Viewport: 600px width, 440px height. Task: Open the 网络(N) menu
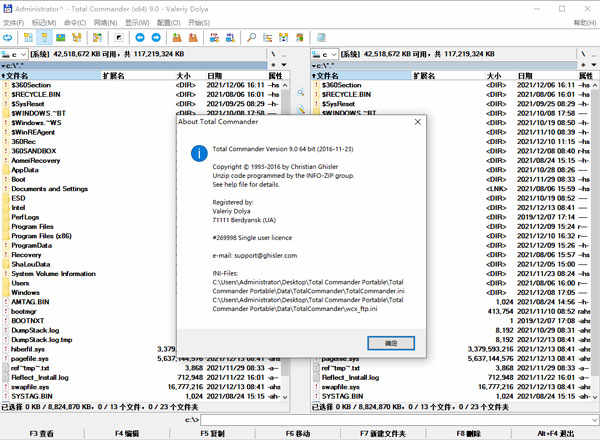pyautogui.click(x=106, y=23)
